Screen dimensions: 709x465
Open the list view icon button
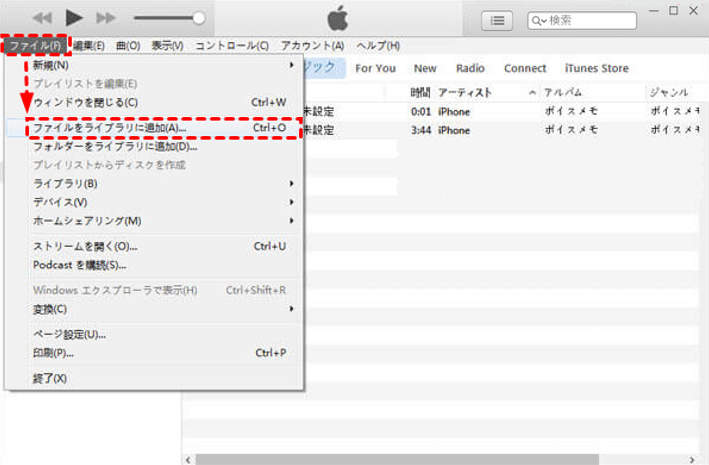pyautogui.click(x=497, y=20)
